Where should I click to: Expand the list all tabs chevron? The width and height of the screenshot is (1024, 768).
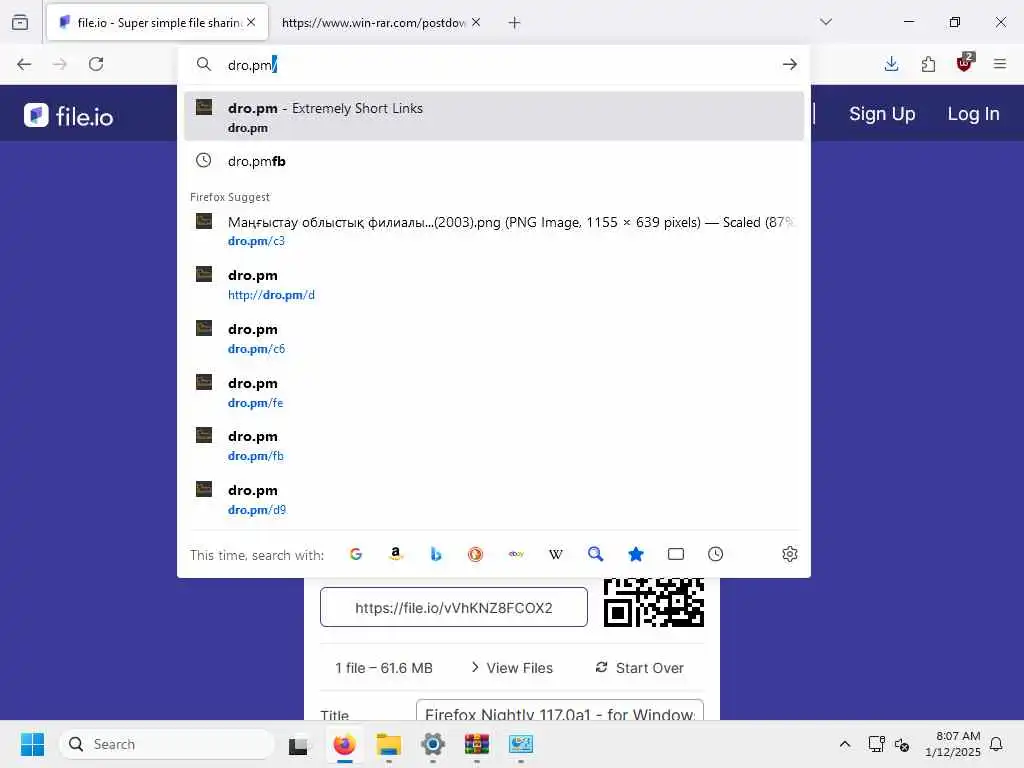[x=826, y=22]
